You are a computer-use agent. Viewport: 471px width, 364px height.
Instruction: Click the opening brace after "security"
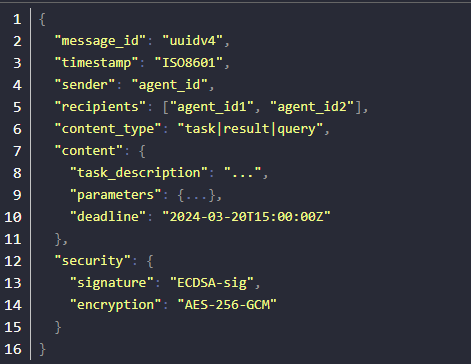150,261
